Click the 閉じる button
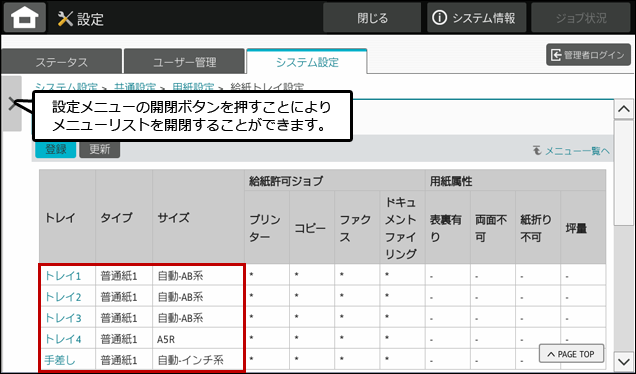Screen dimensions: 636x374 pos(372,17)
